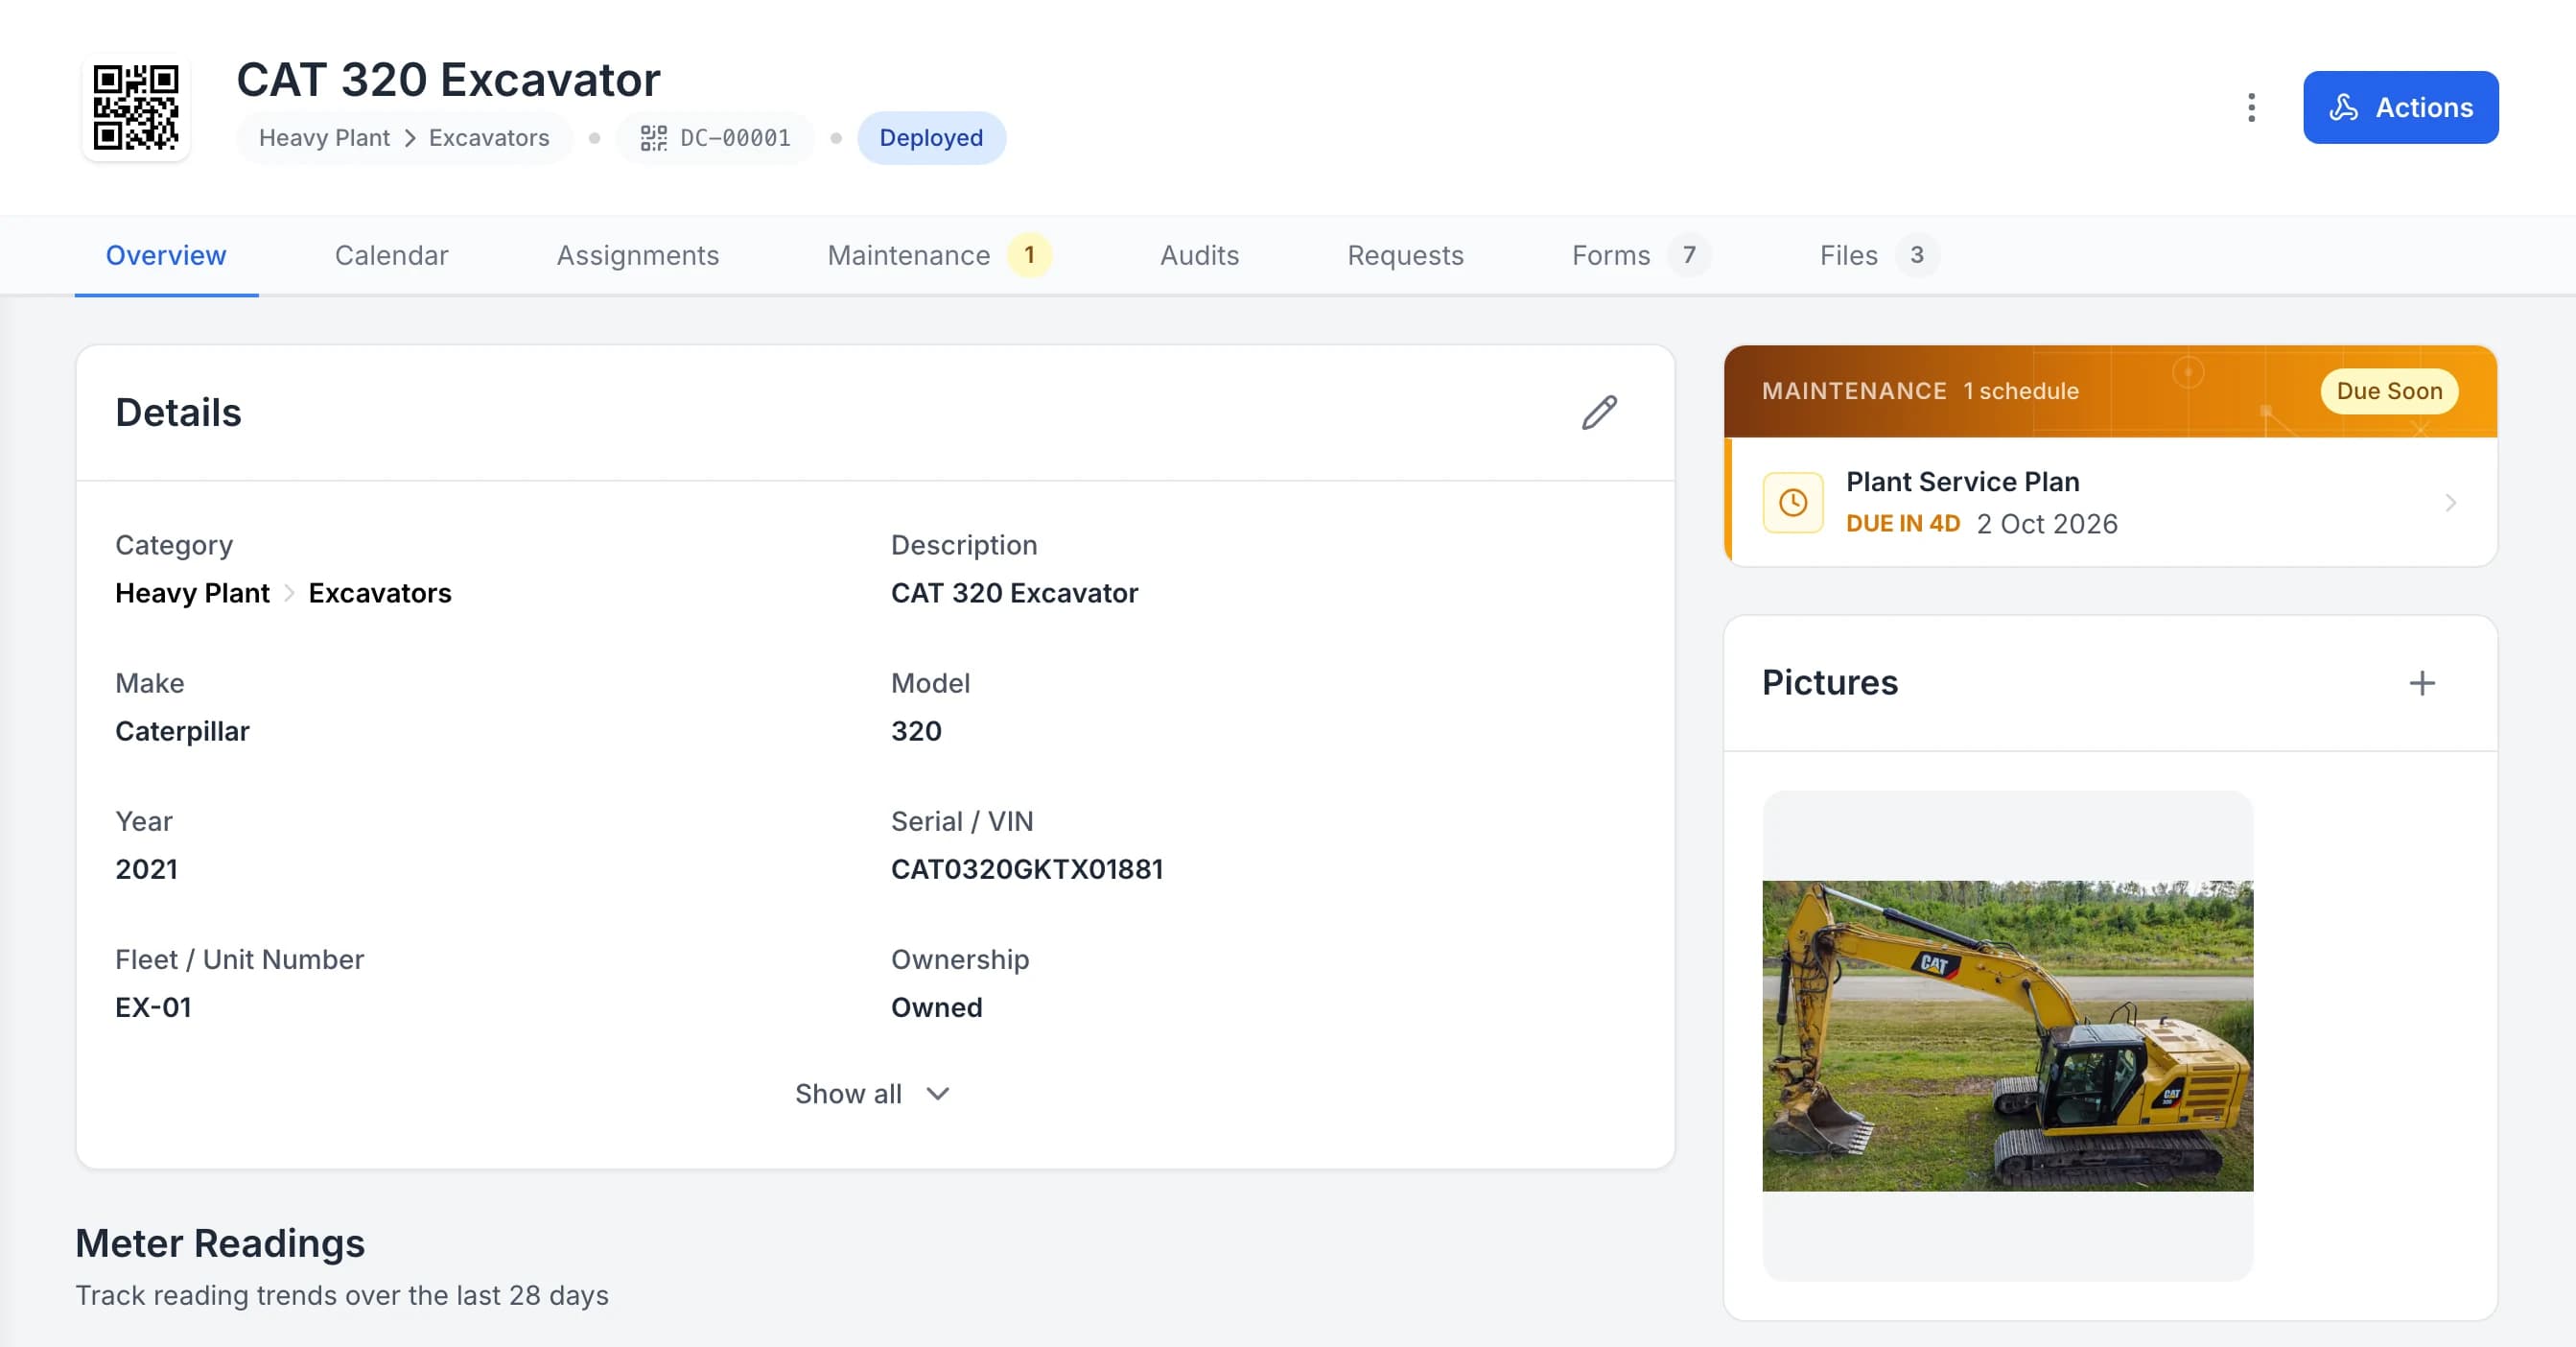Image resolution: width=2576 pixels, height=1347 pixels.
Task: Select the Overview tab
Action: point(166,256)
